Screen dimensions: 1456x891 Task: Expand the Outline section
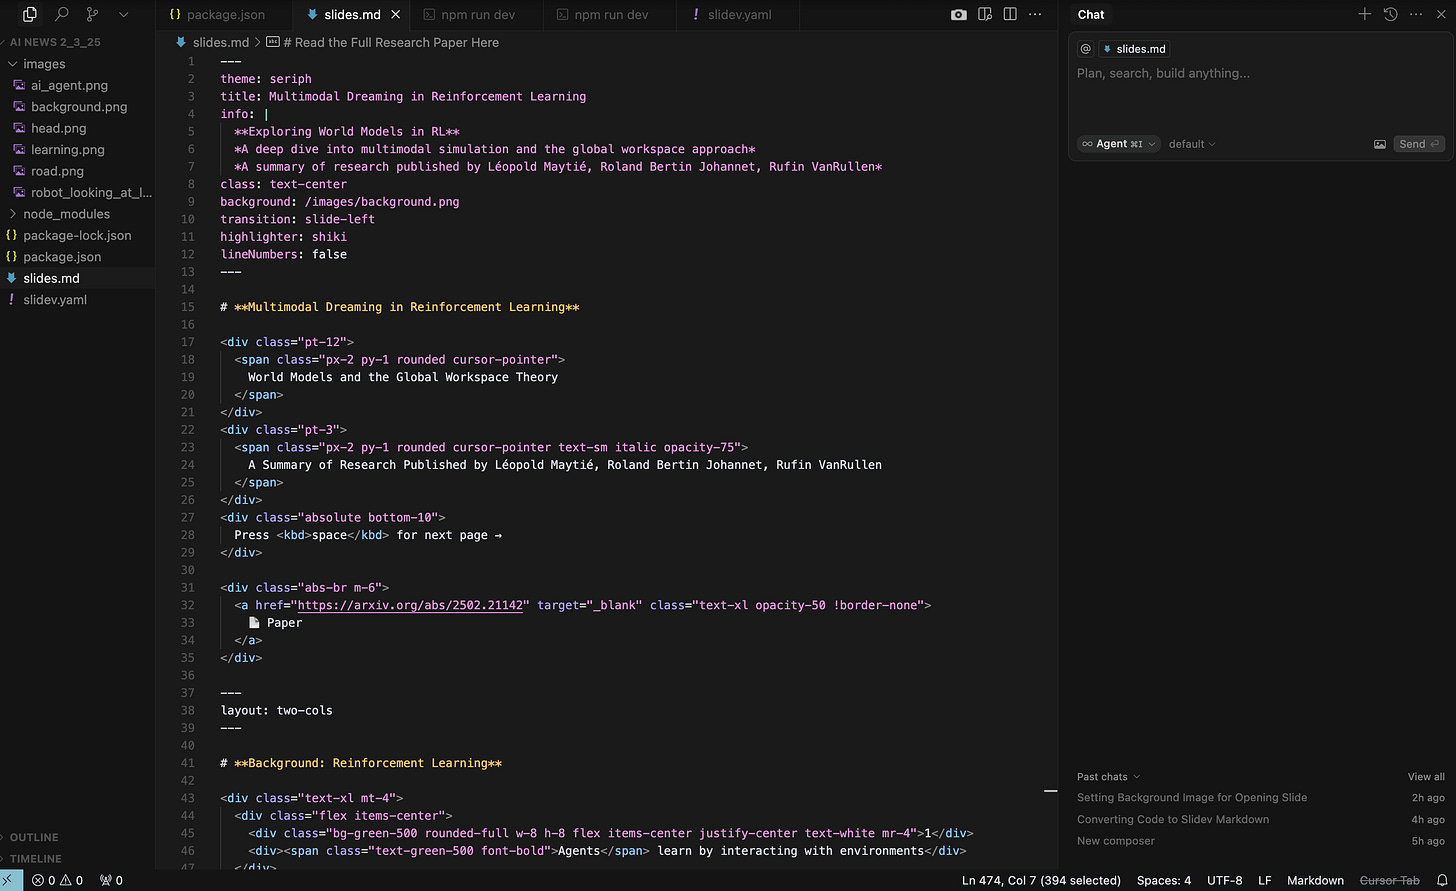34,837
